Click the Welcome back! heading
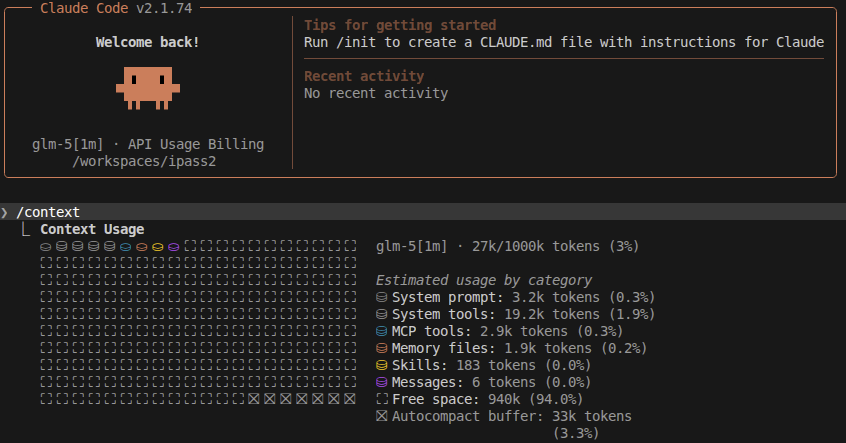The image size is (846, 443). [147, 42]
